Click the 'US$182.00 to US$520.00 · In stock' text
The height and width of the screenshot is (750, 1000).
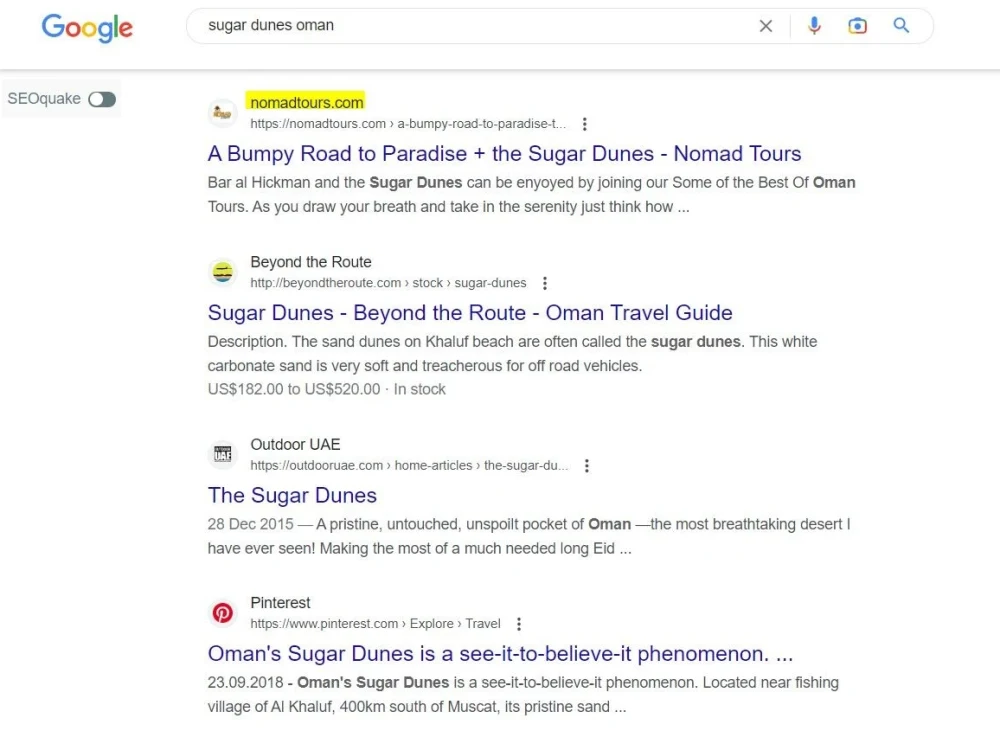327,390
